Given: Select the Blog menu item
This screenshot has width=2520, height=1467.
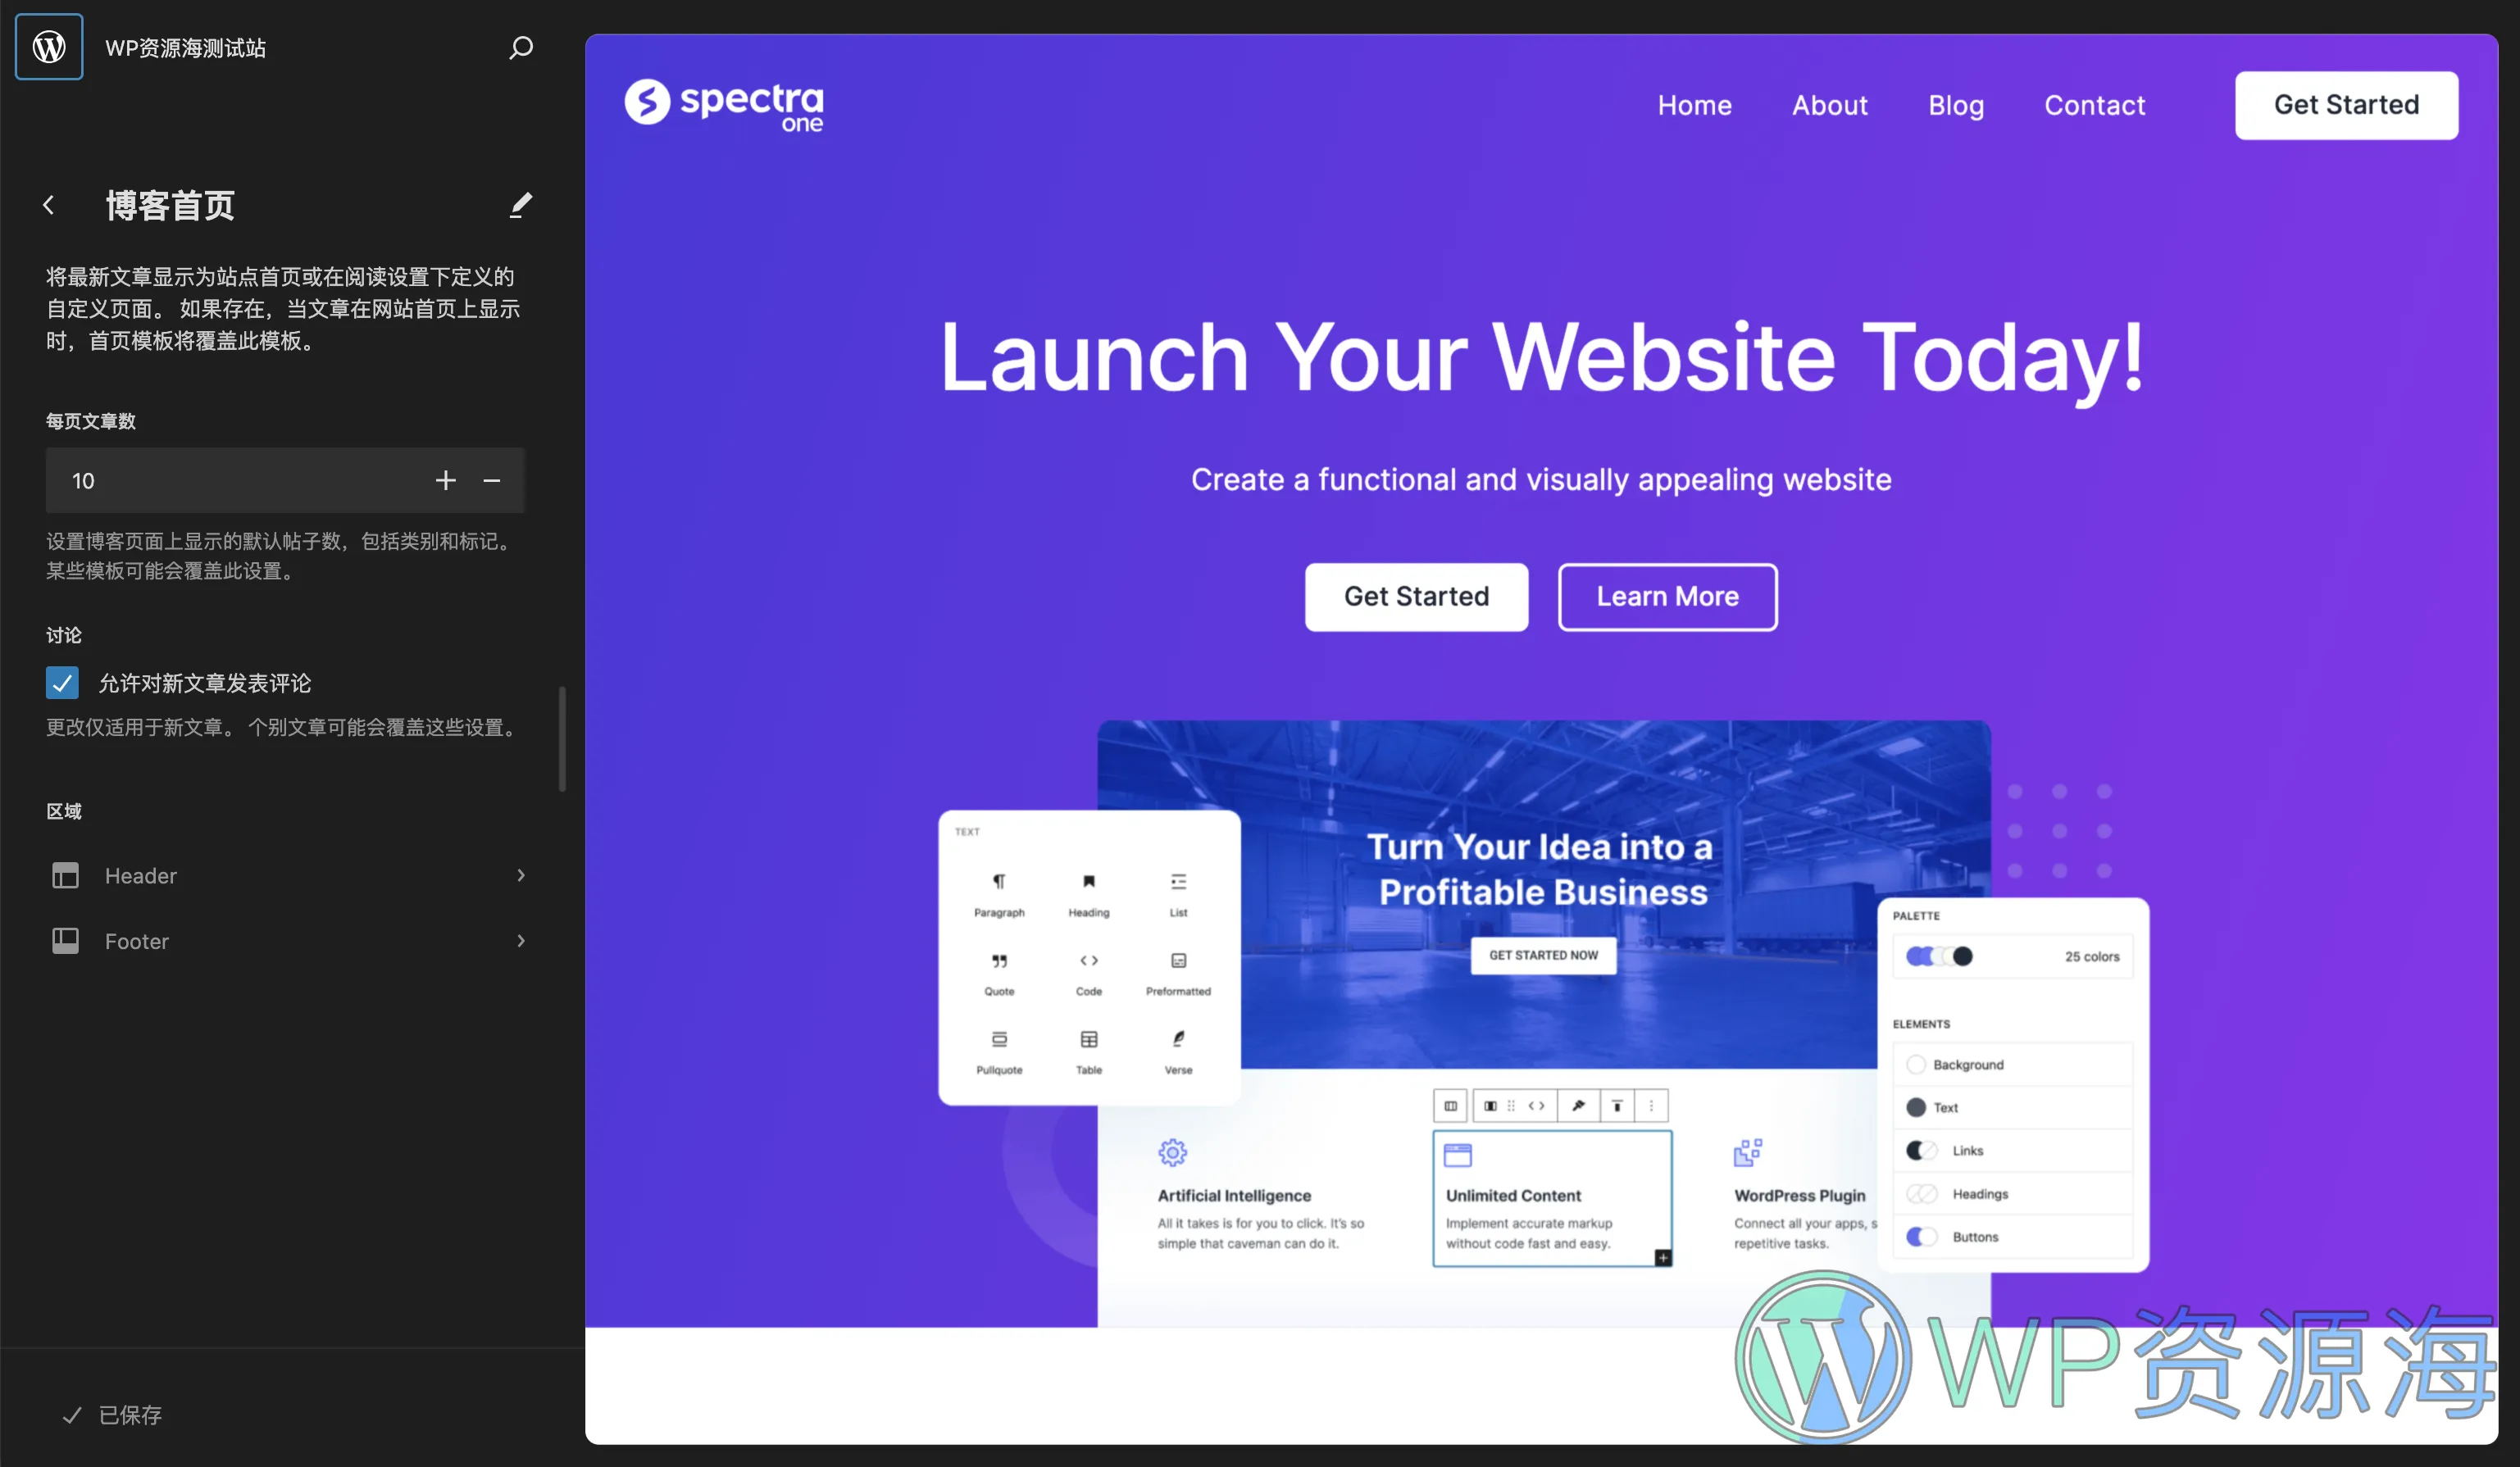Looking at the screenshot, I should [x=1956, y=107].
